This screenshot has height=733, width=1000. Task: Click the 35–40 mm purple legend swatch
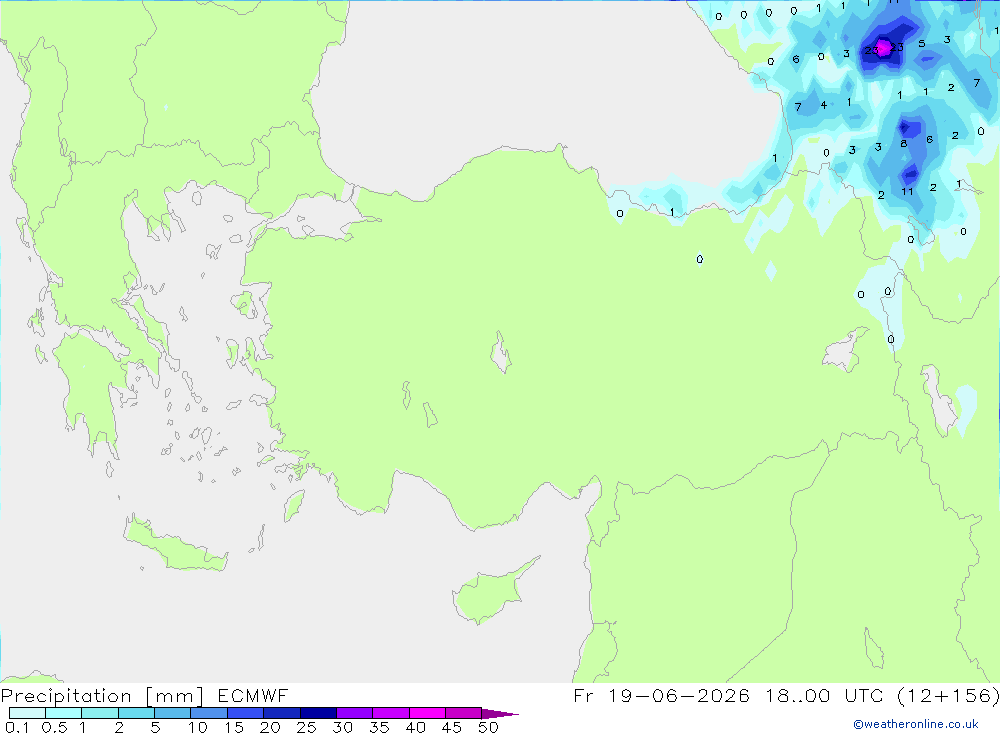coord(390,713)
